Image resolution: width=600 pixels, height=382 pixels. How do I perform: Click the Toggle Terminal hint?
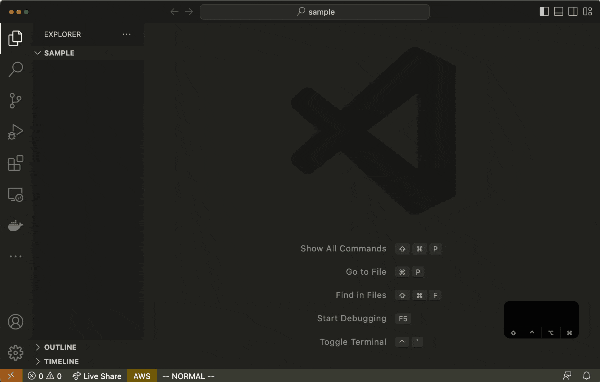[353, 342]
